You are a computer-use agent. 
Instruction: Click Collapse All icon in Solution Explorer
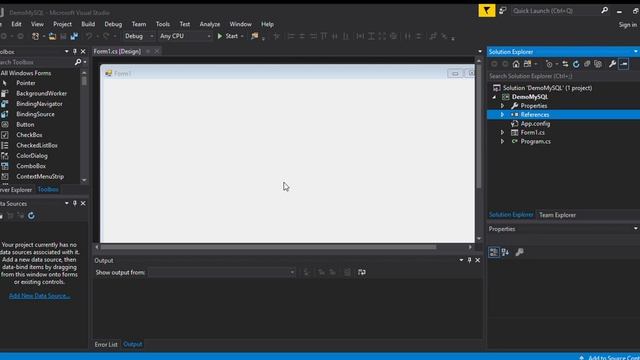point(587,64)
